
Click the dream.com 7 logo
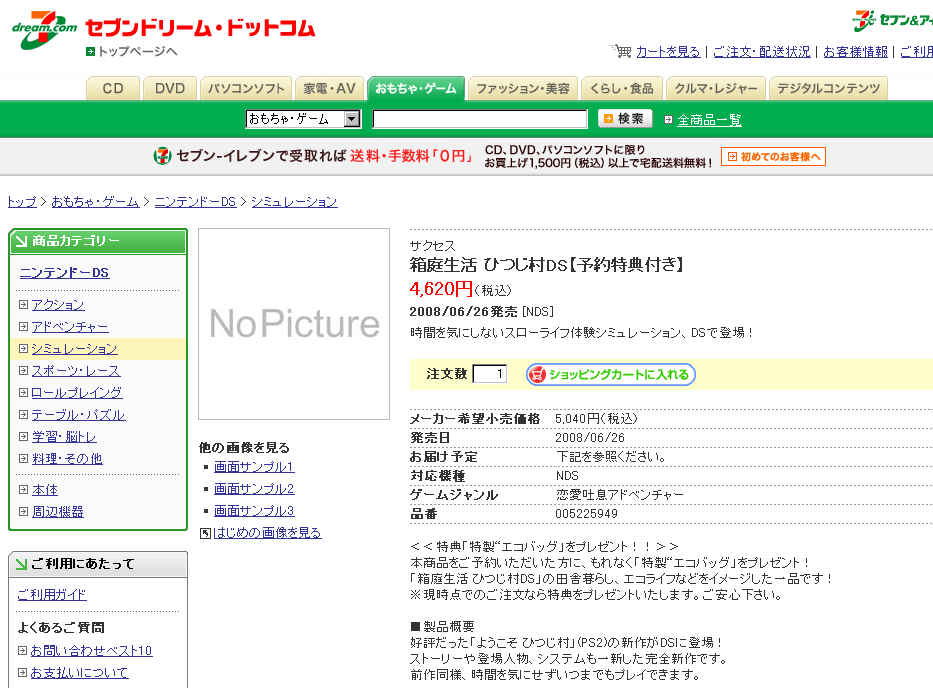click(44, 29)
